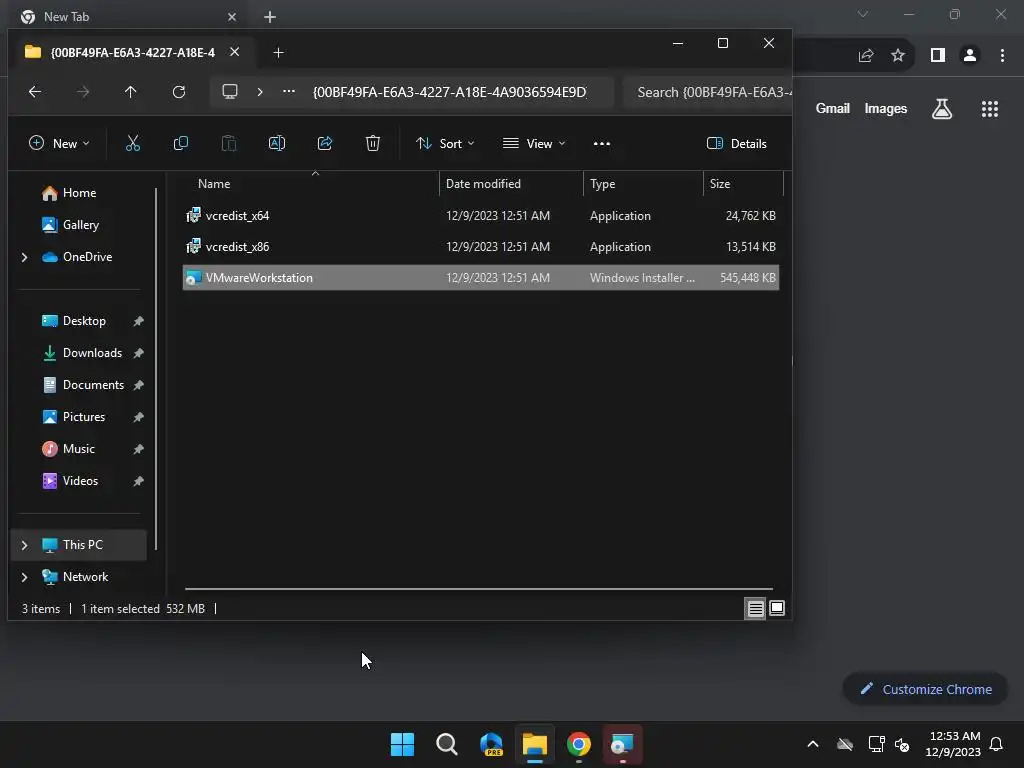1024x768 pixels.
Task: Open the Google Images link
Action: point(886,108)
